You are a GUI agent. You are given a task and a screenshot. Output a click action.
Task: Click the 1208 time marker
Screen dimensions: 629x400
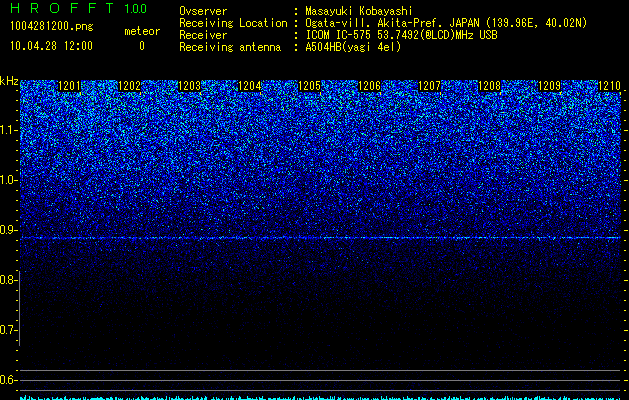[490, 86]
